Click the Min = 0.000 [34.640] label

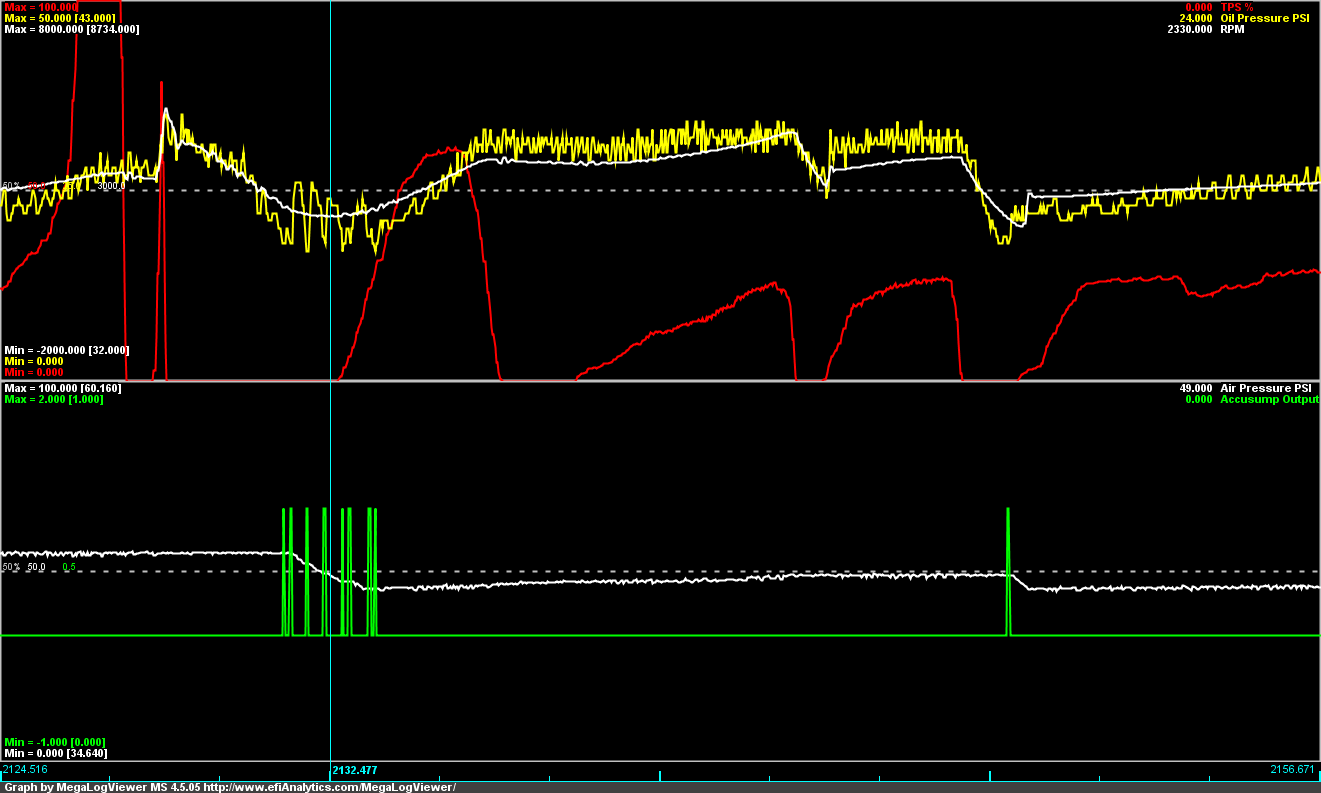pos(56,753)
